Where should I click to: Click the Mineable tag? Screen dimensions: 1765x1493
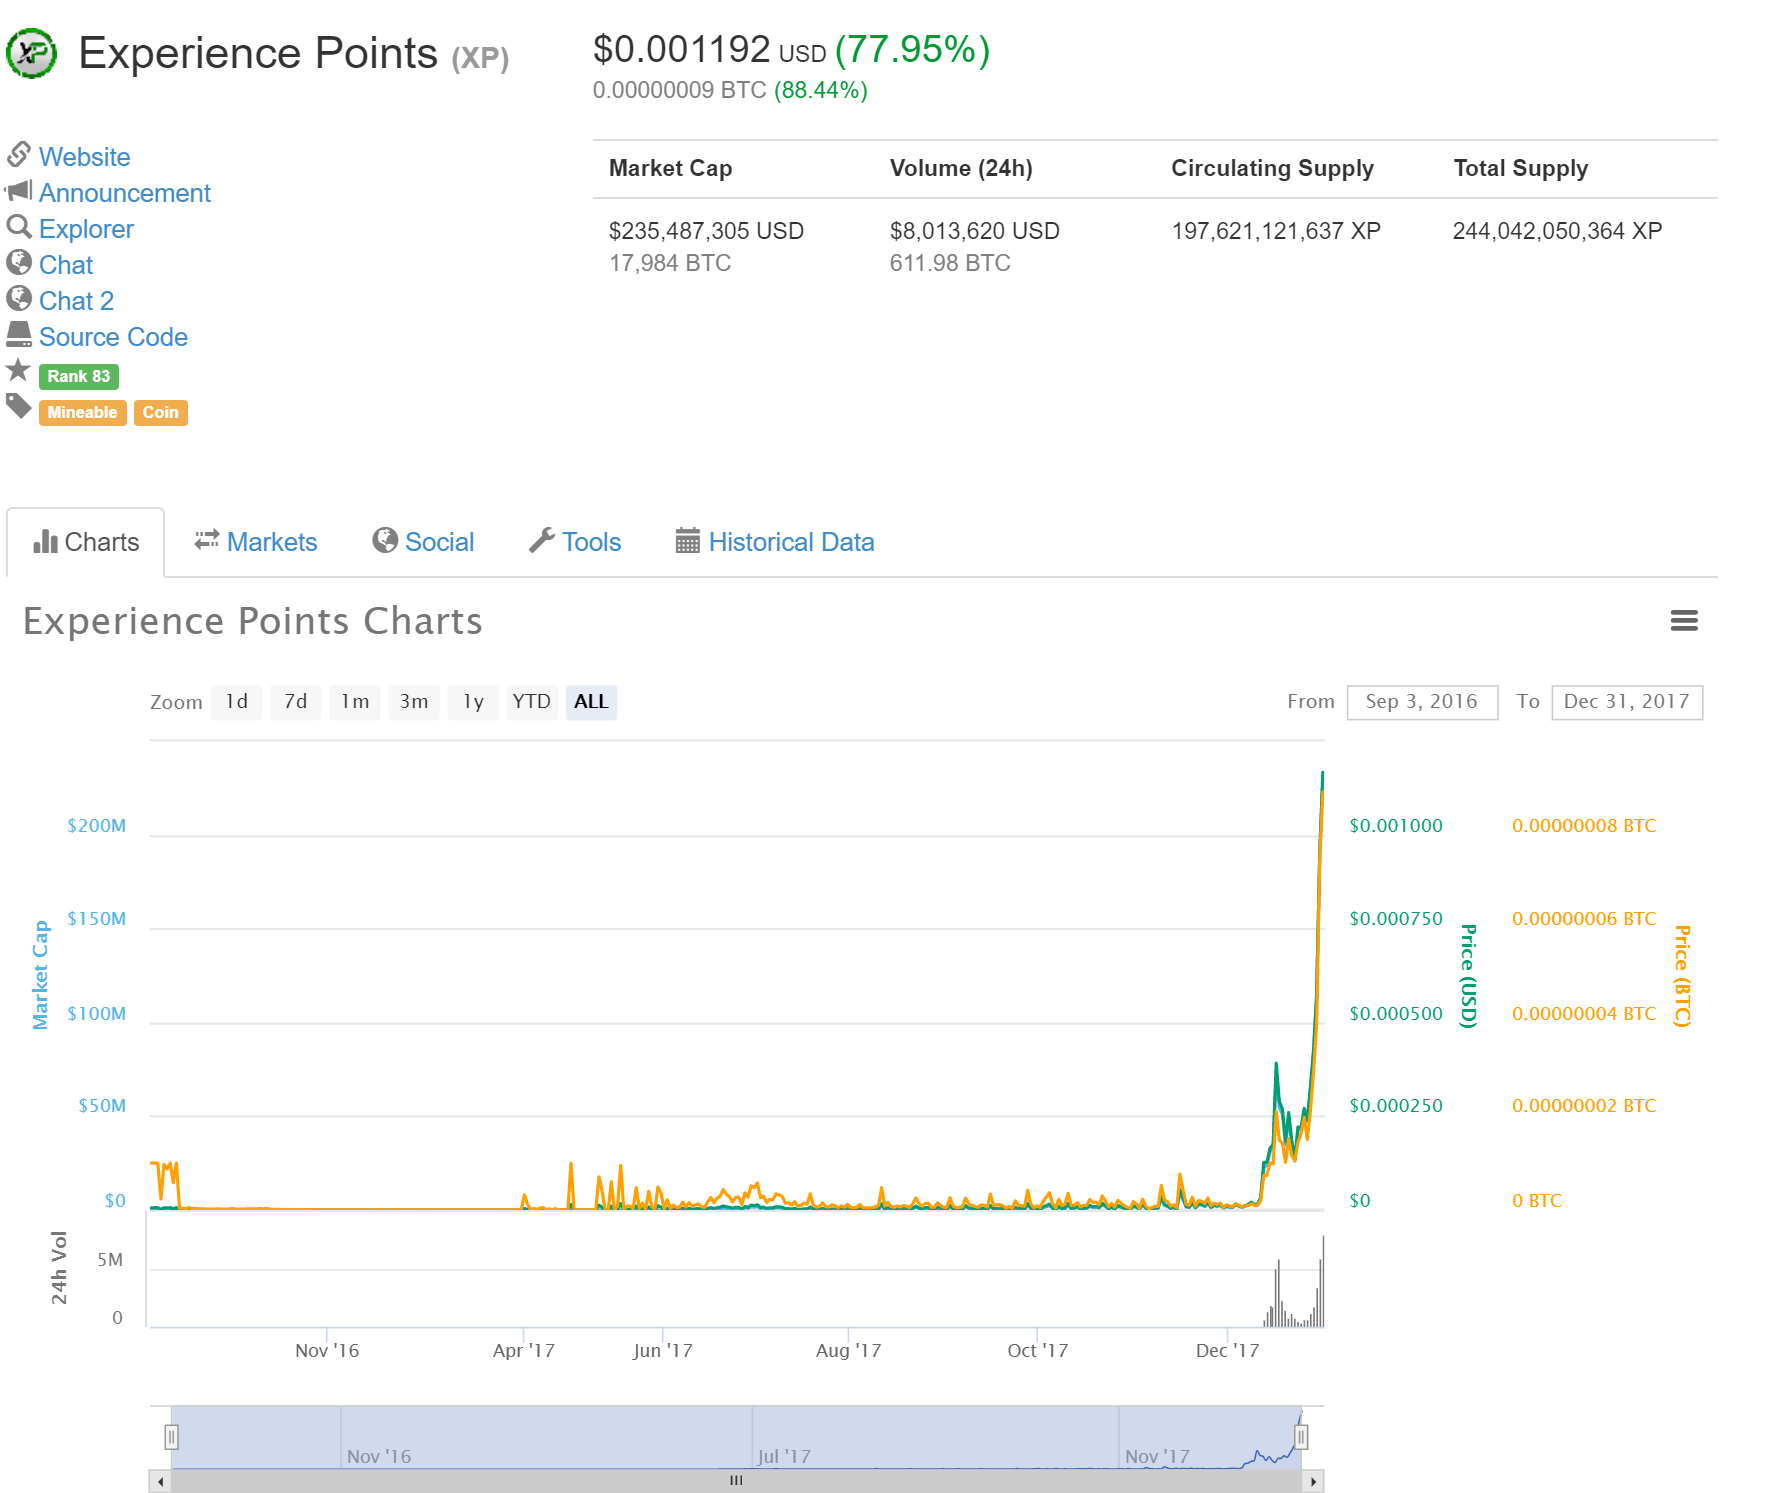[x=82, y=413]
